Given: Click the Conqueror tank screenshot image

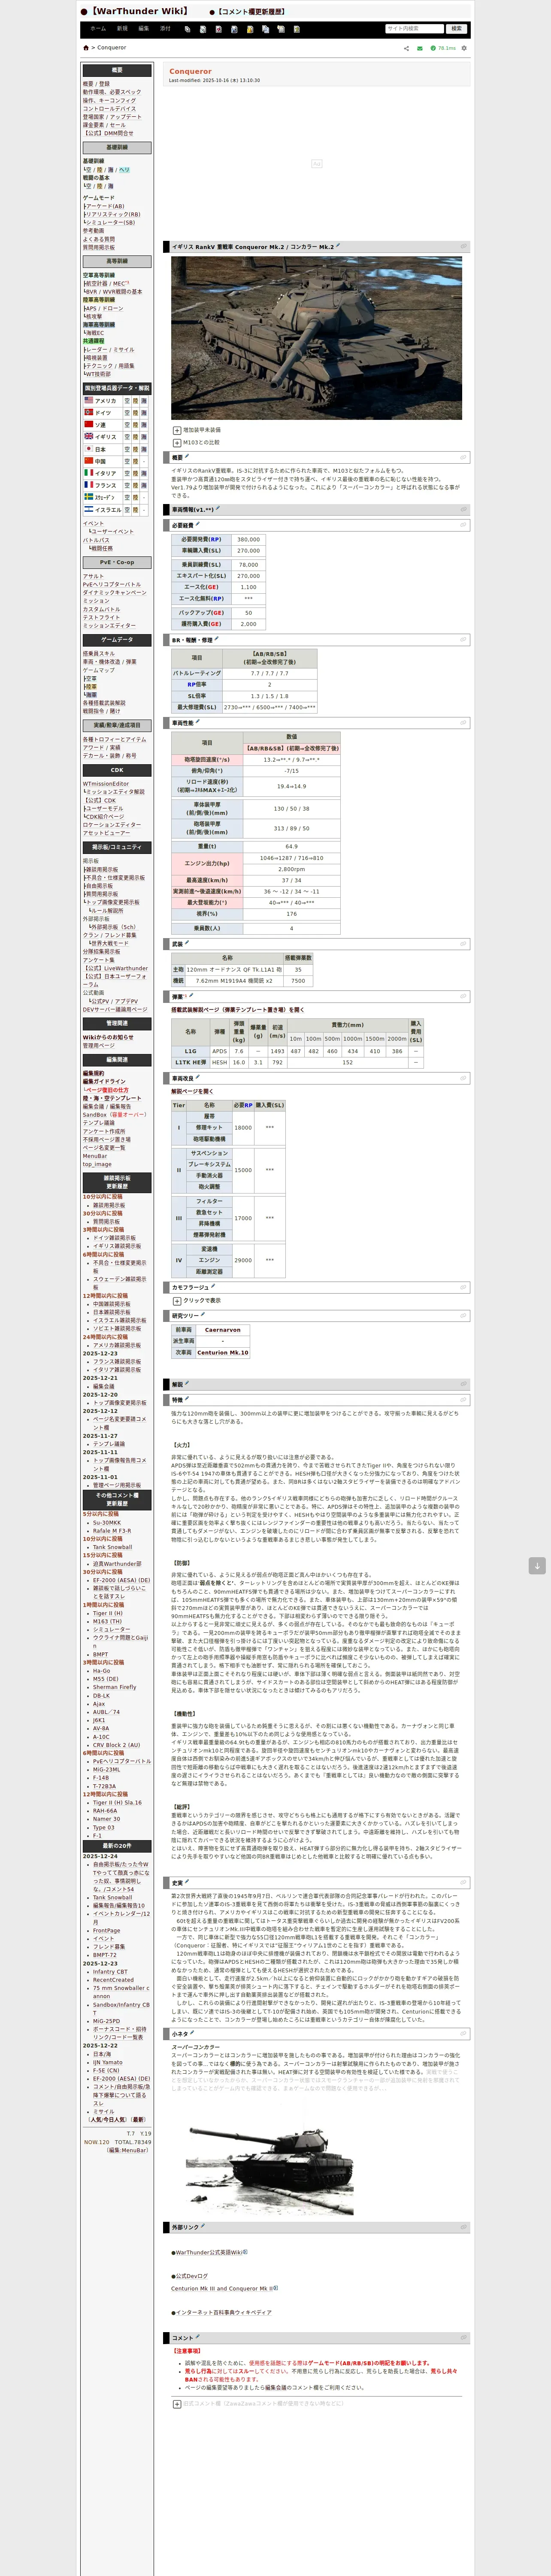Looking at the screenshot, I should pyautogui.click(x=316, y=338).
